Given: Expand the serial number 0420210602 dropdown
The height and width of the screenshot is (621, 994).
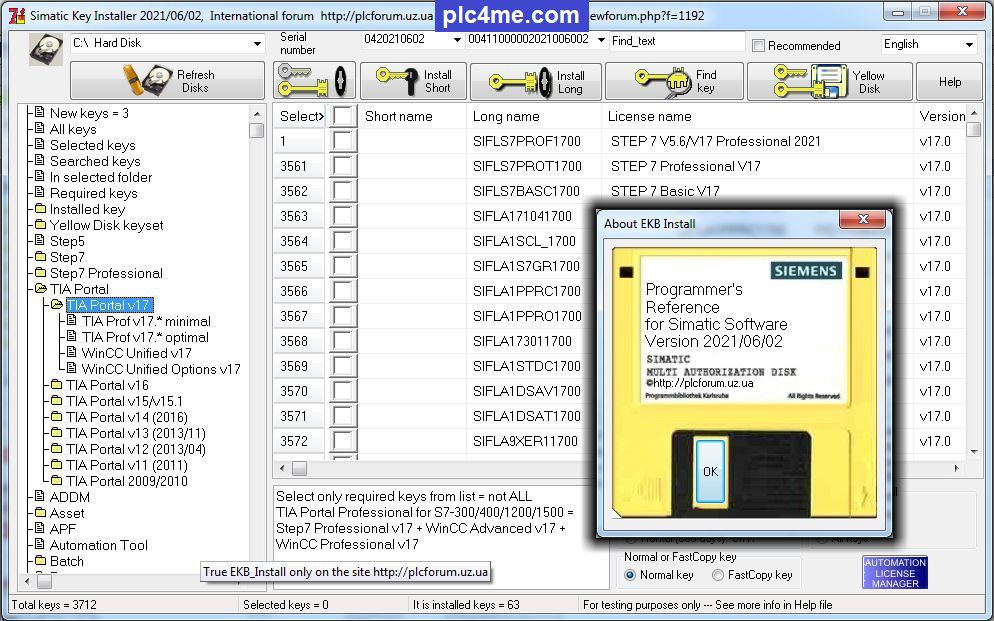Looking at the screenshot, I should 458,40.
